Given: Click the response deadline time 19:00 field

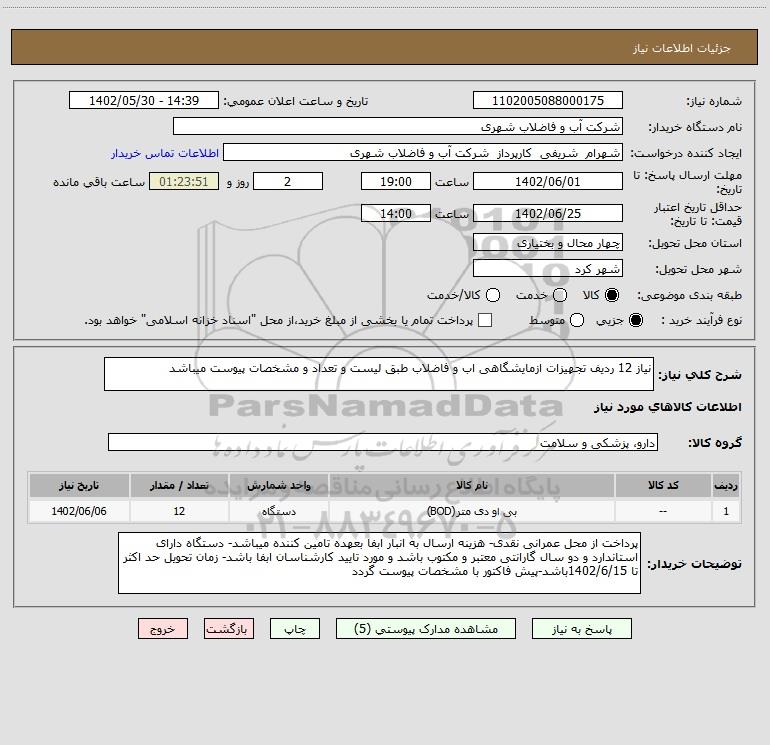Looking at the screenshot, I should 396,181.
